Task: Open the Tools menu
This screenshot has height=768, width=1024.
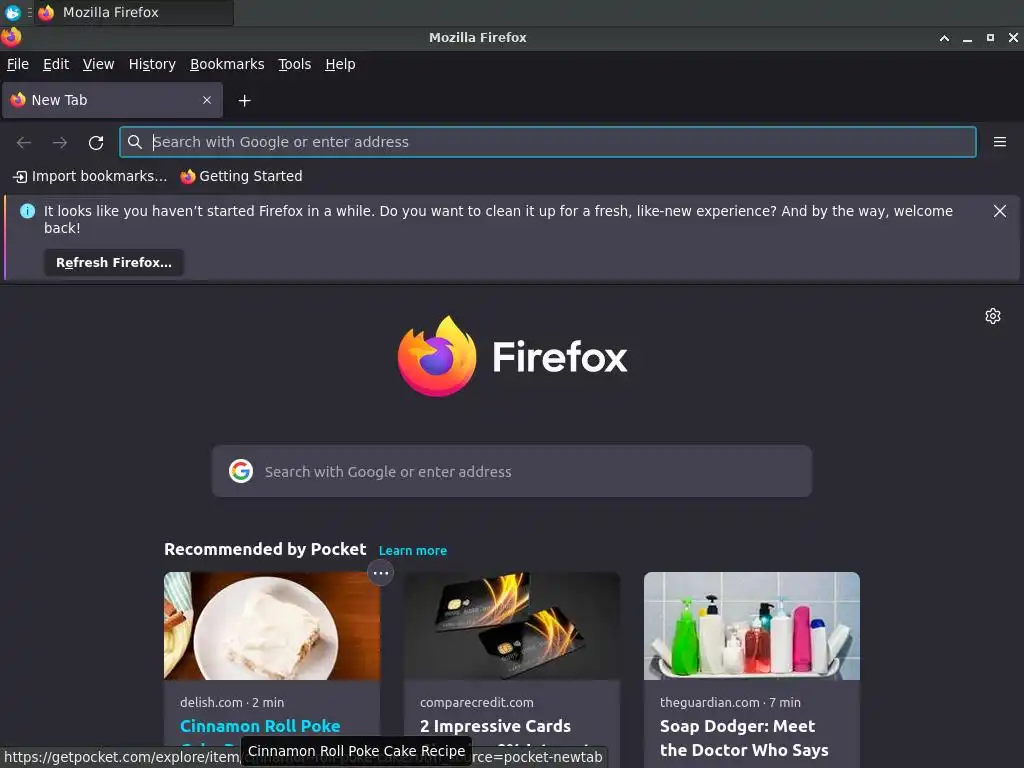Action: (295, 64)
